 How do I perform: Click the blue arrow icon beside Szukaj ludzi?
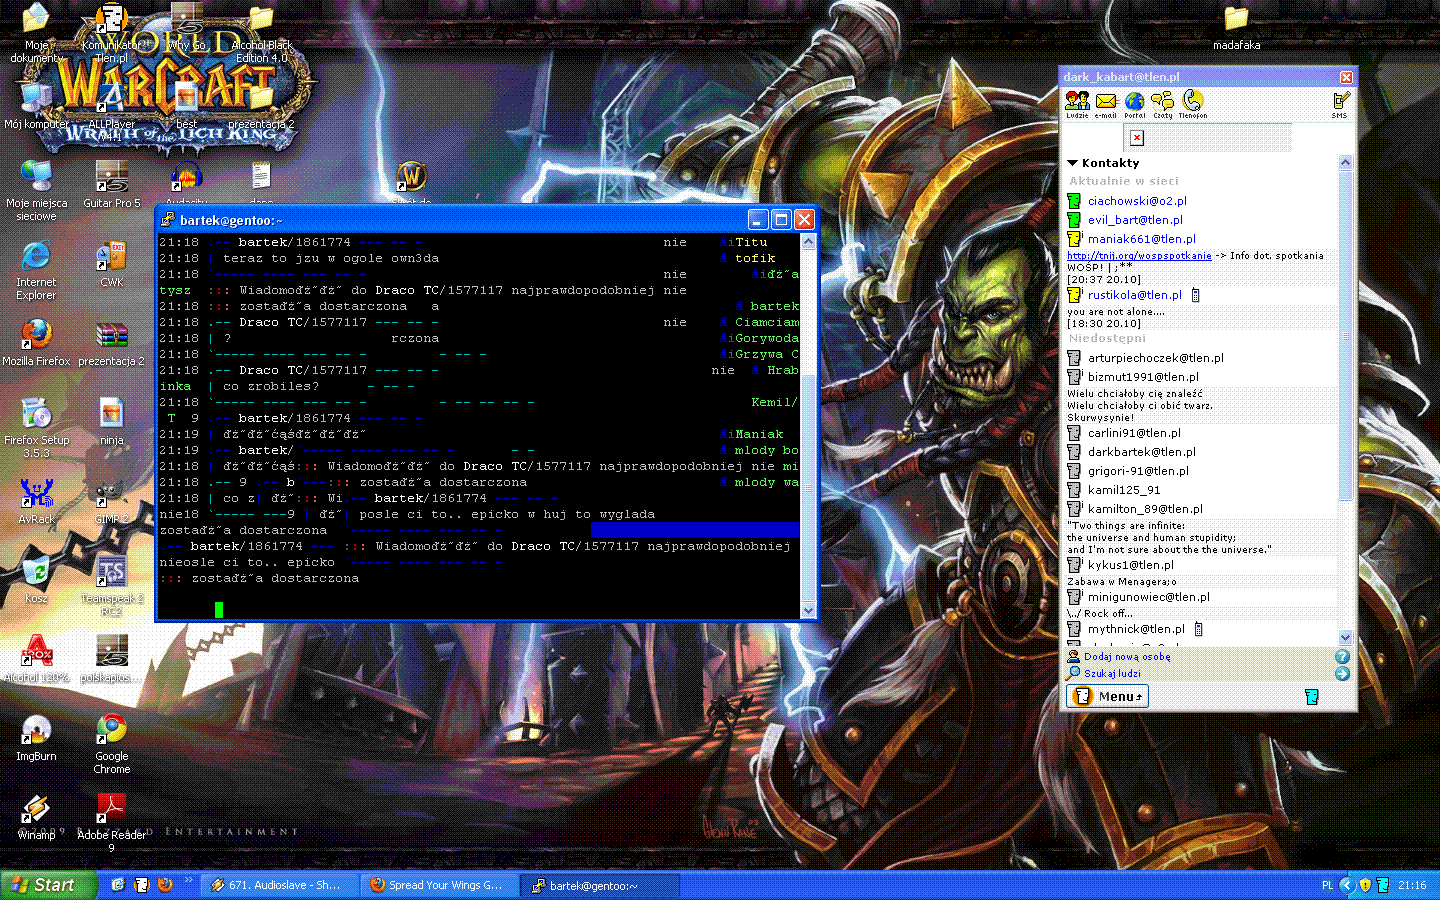(x=1342, y=674)
